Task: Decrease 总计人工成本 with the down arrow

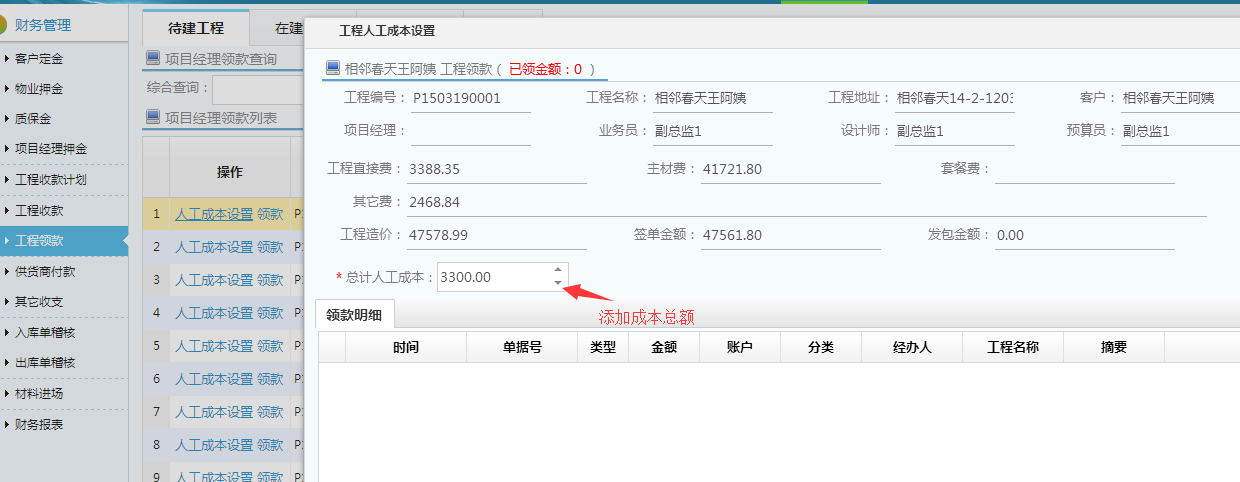Action: (557, 283)
